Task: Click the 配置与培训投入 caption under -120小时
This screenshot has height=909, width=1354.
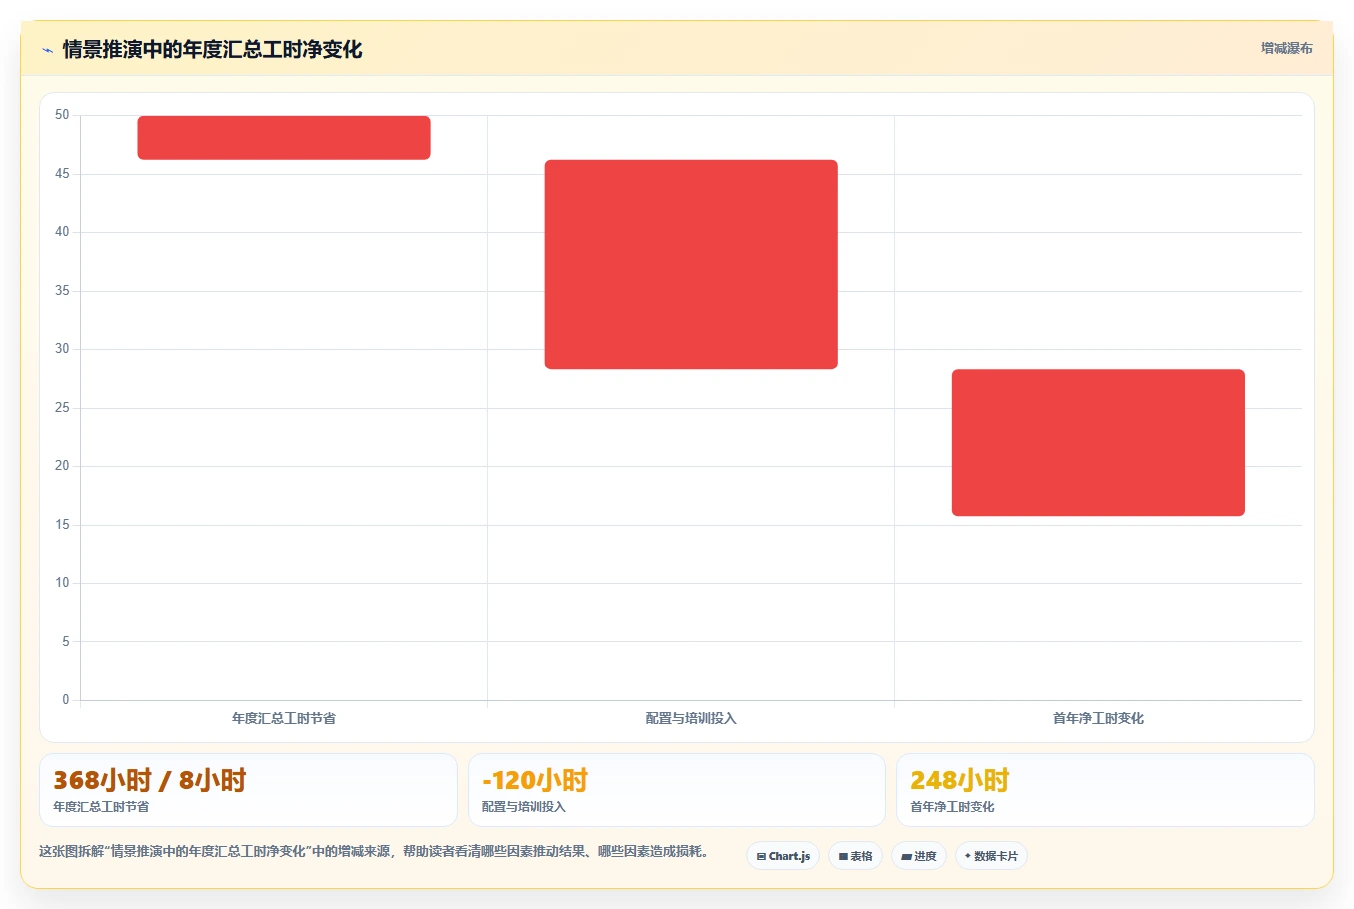Action: [x=524, y=807]
